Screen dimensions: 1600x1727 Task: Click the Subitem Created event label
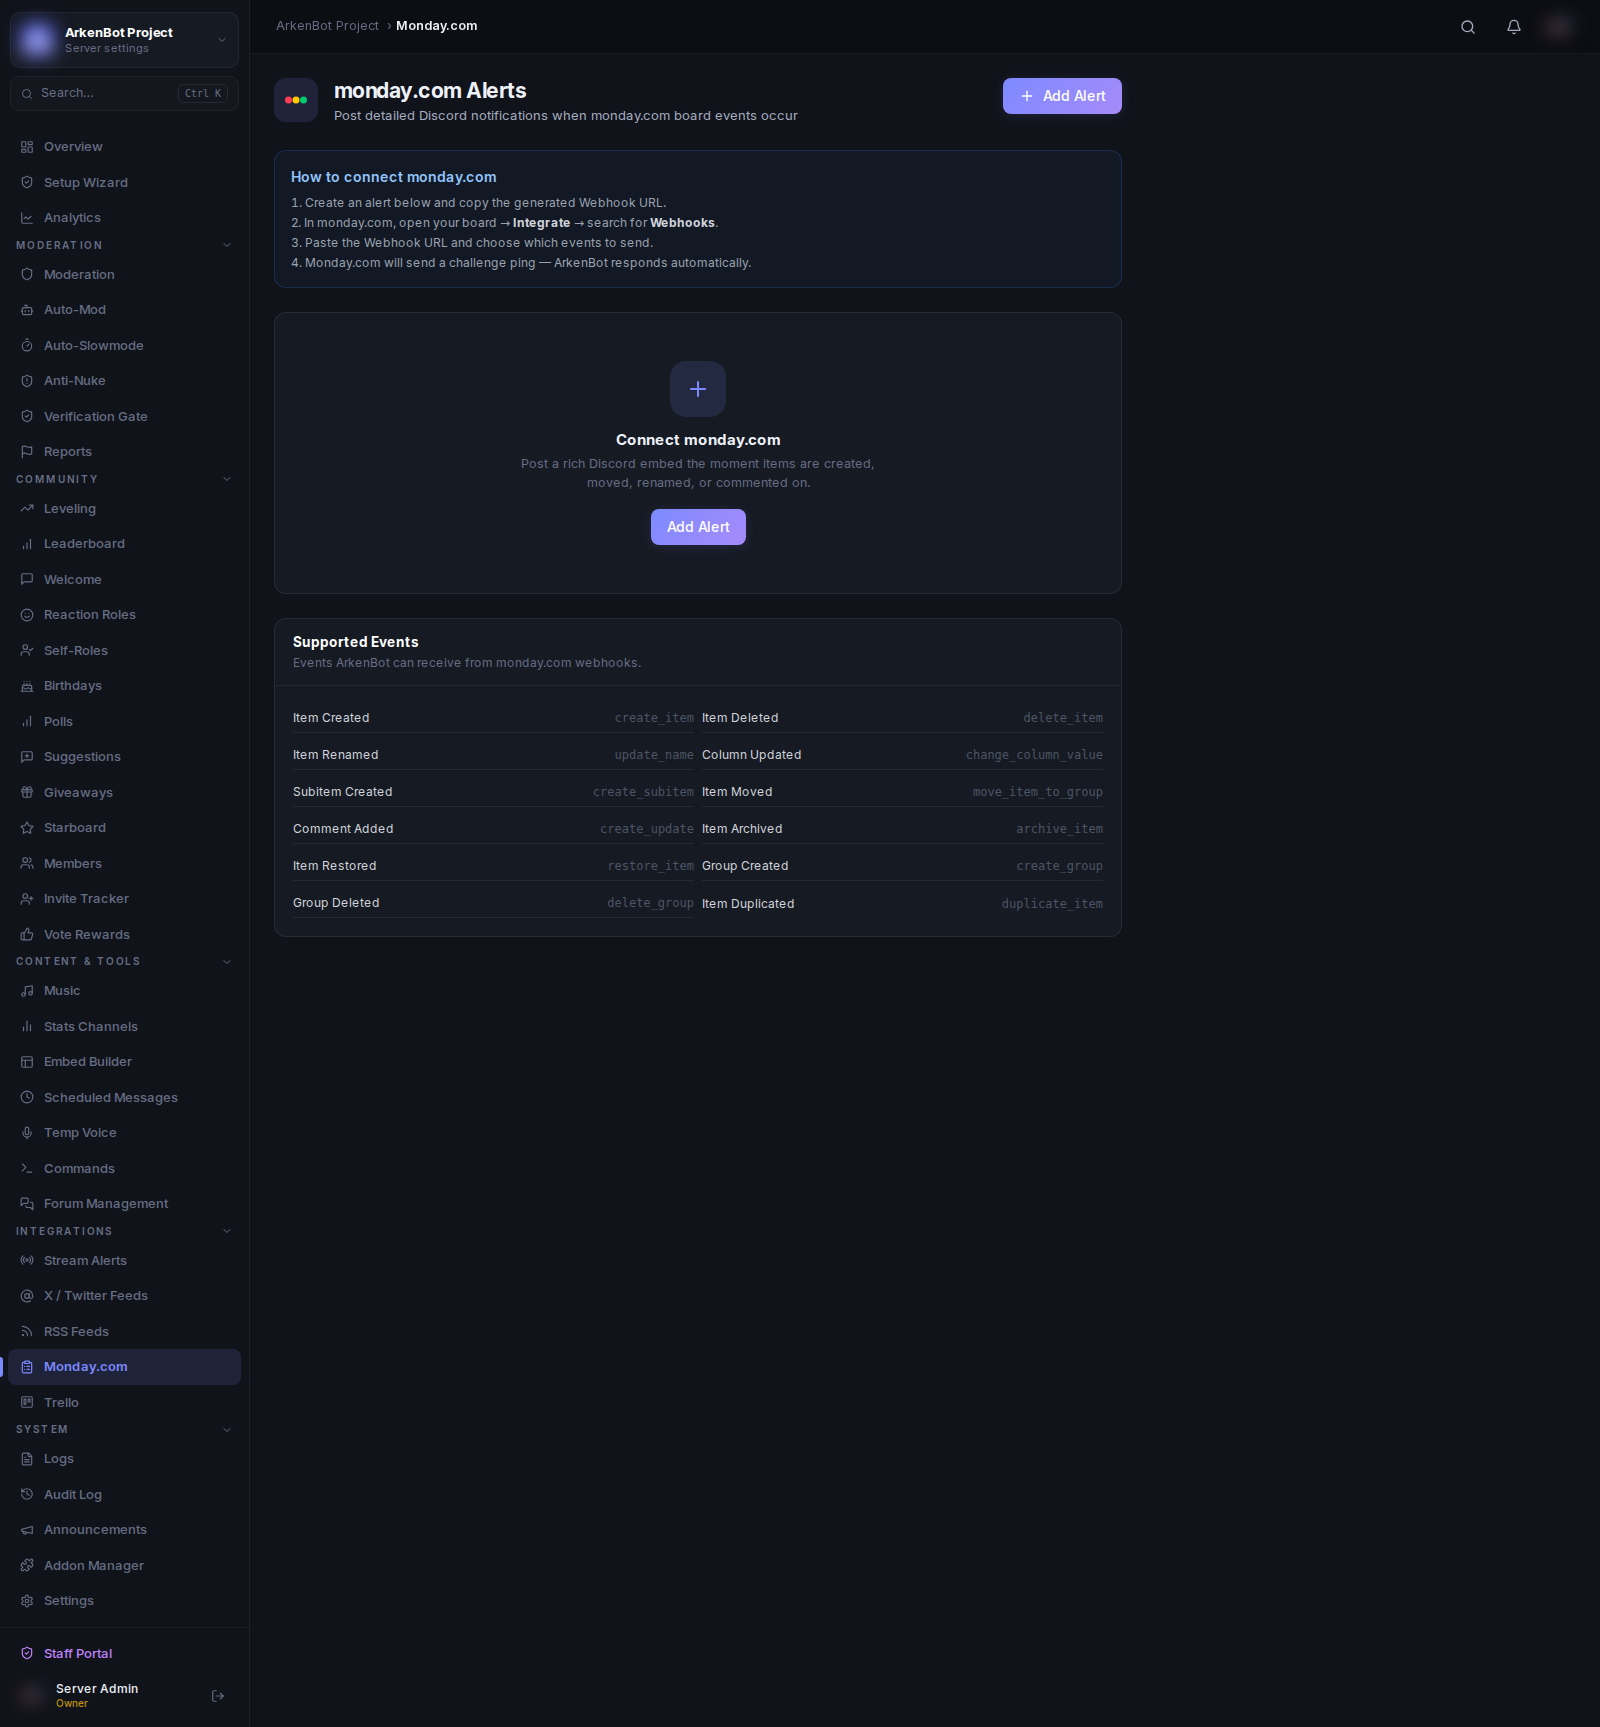tap(342, 792)
